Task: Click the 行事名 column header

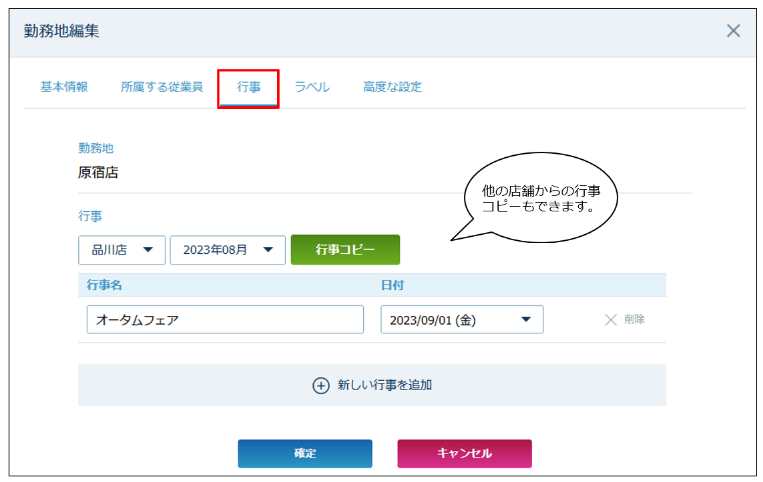Action: pyautogui.click(x=104, y=285)
